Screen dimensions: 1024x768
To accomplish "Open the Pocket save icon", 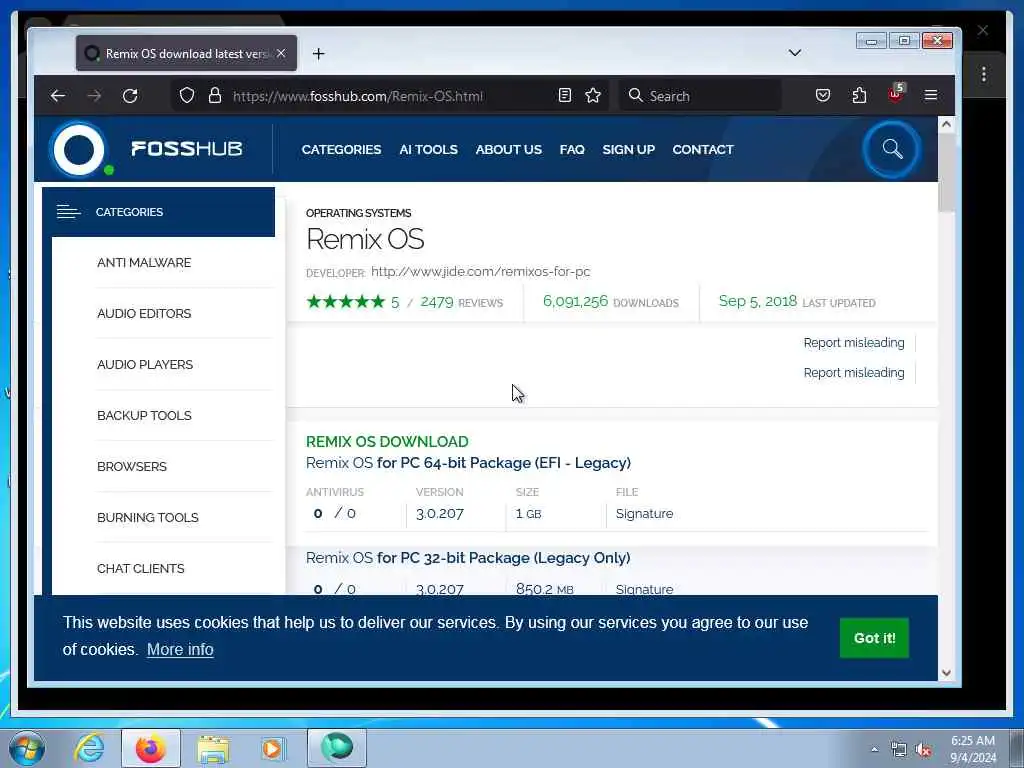I will 823,96.
